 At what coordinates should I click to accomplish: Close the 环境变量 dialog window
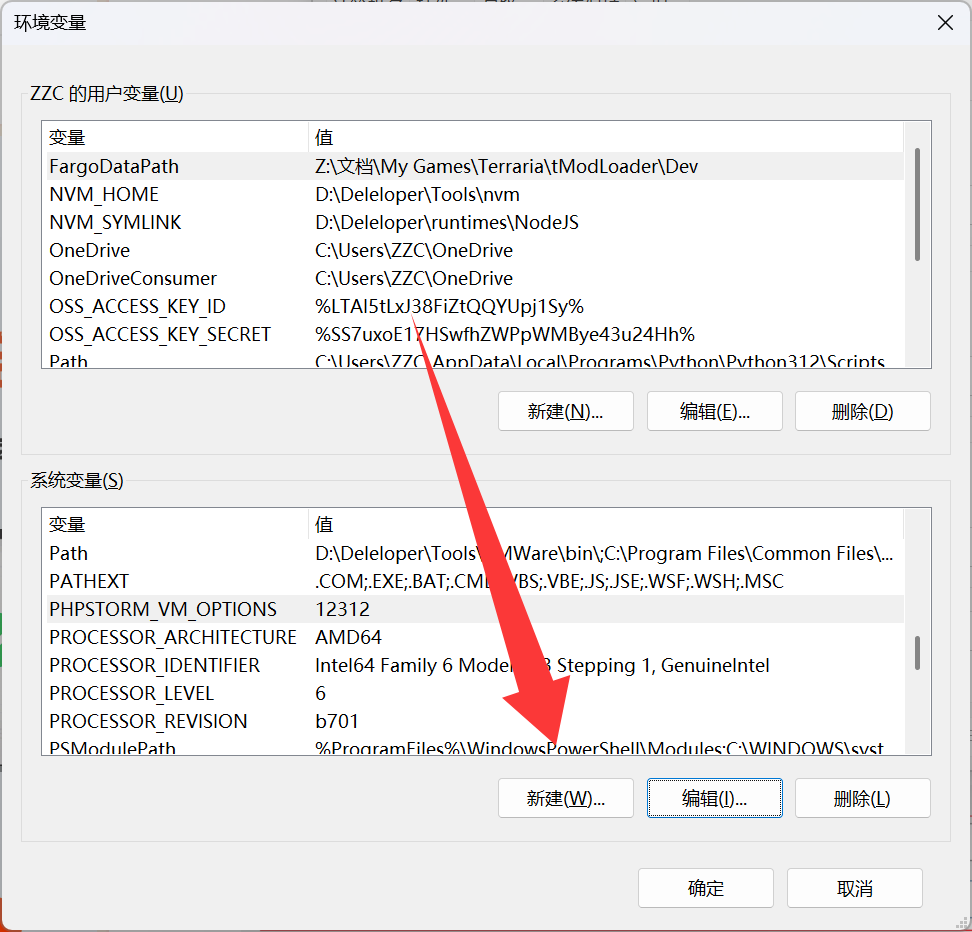click(x=945, y=23)
